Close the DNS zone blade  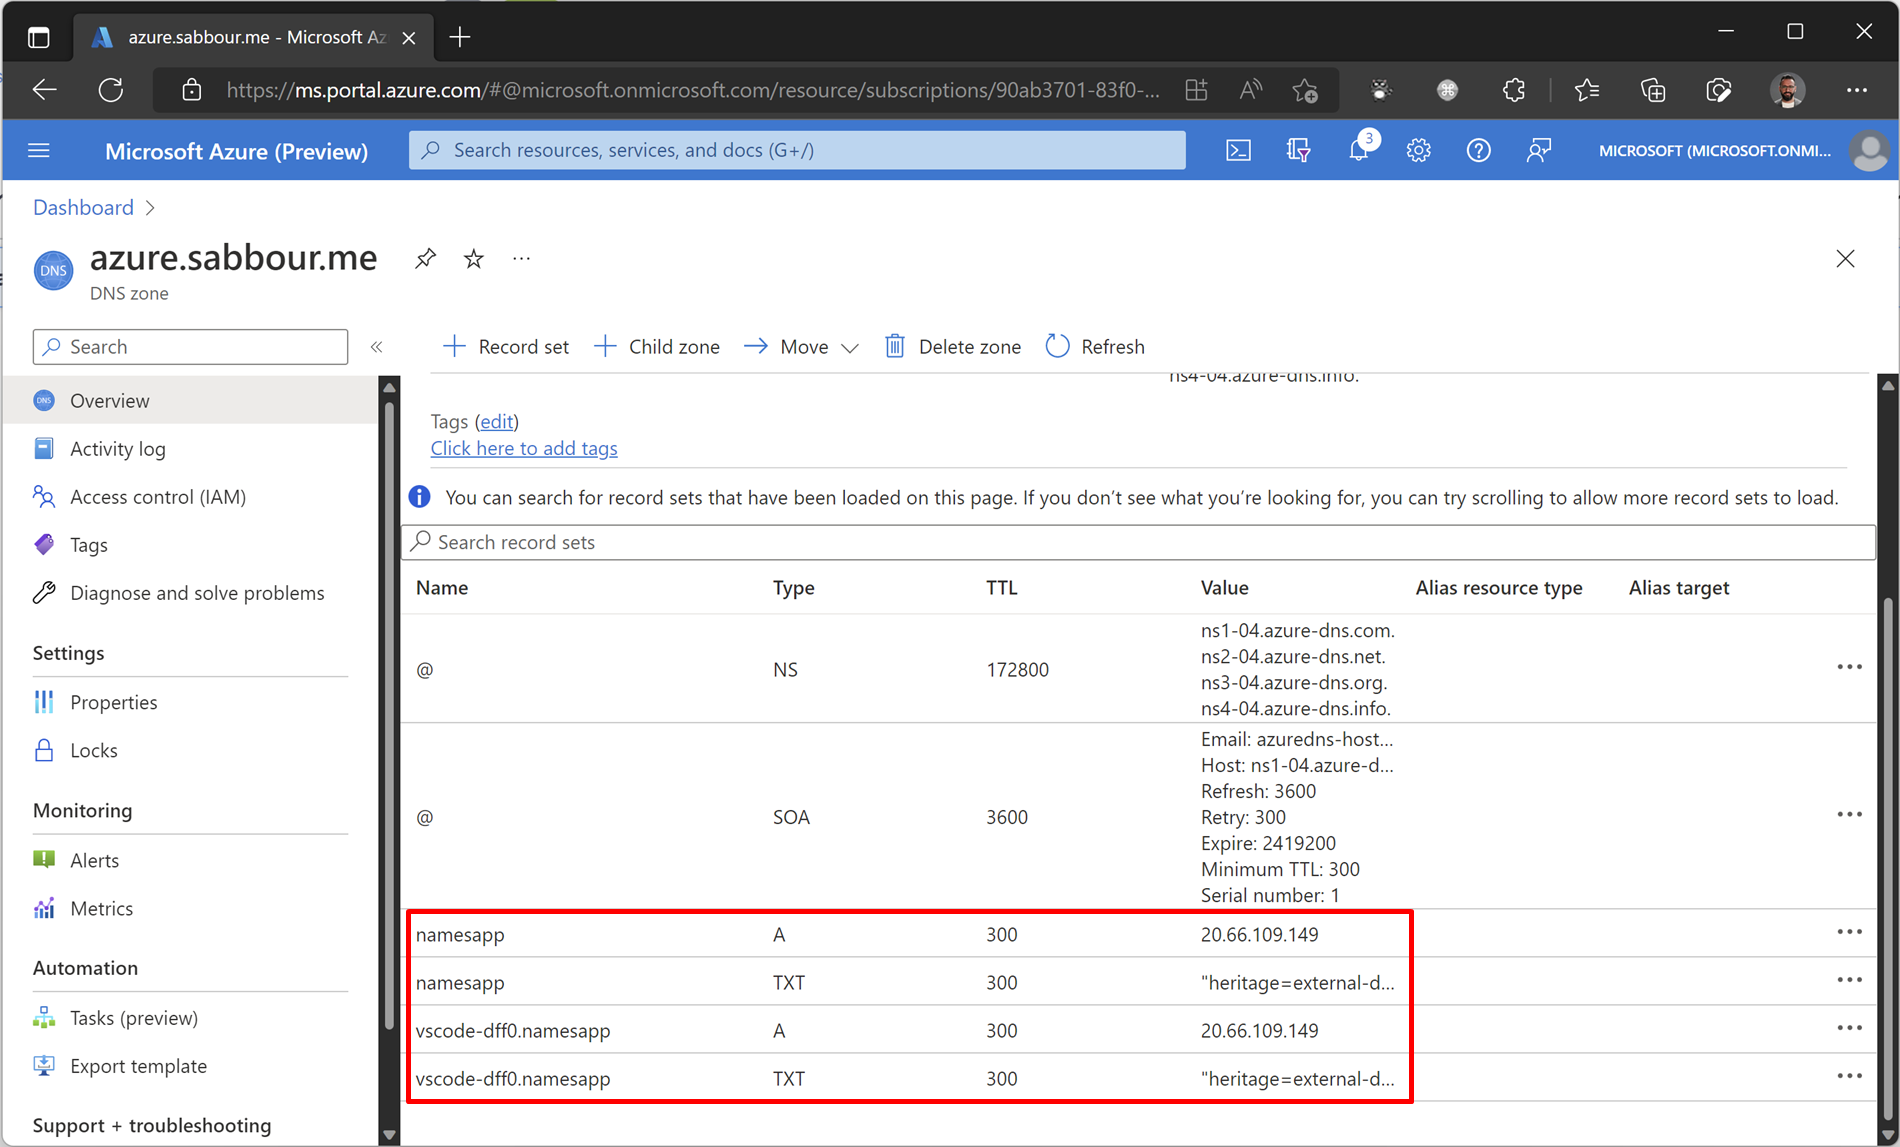[1845, 259]
